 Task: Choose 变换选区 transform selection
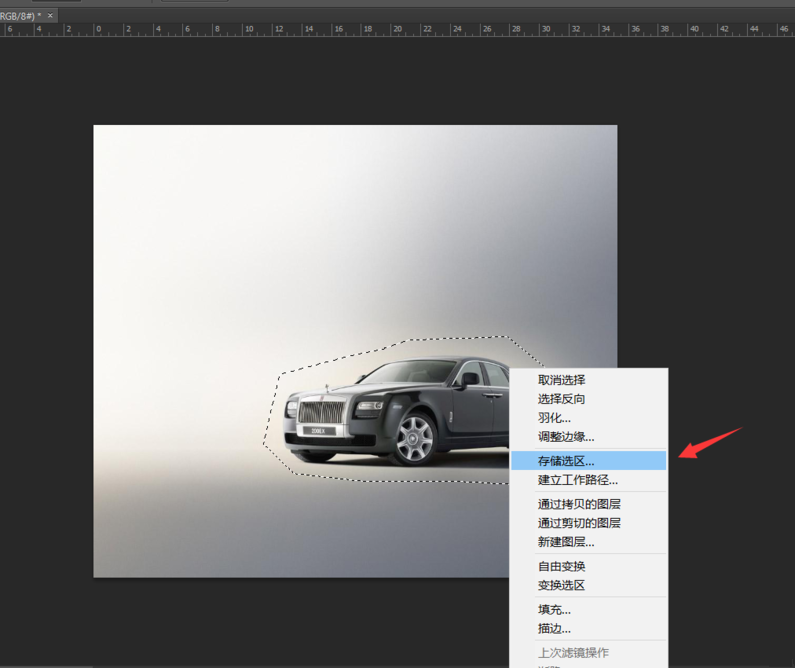561,585
